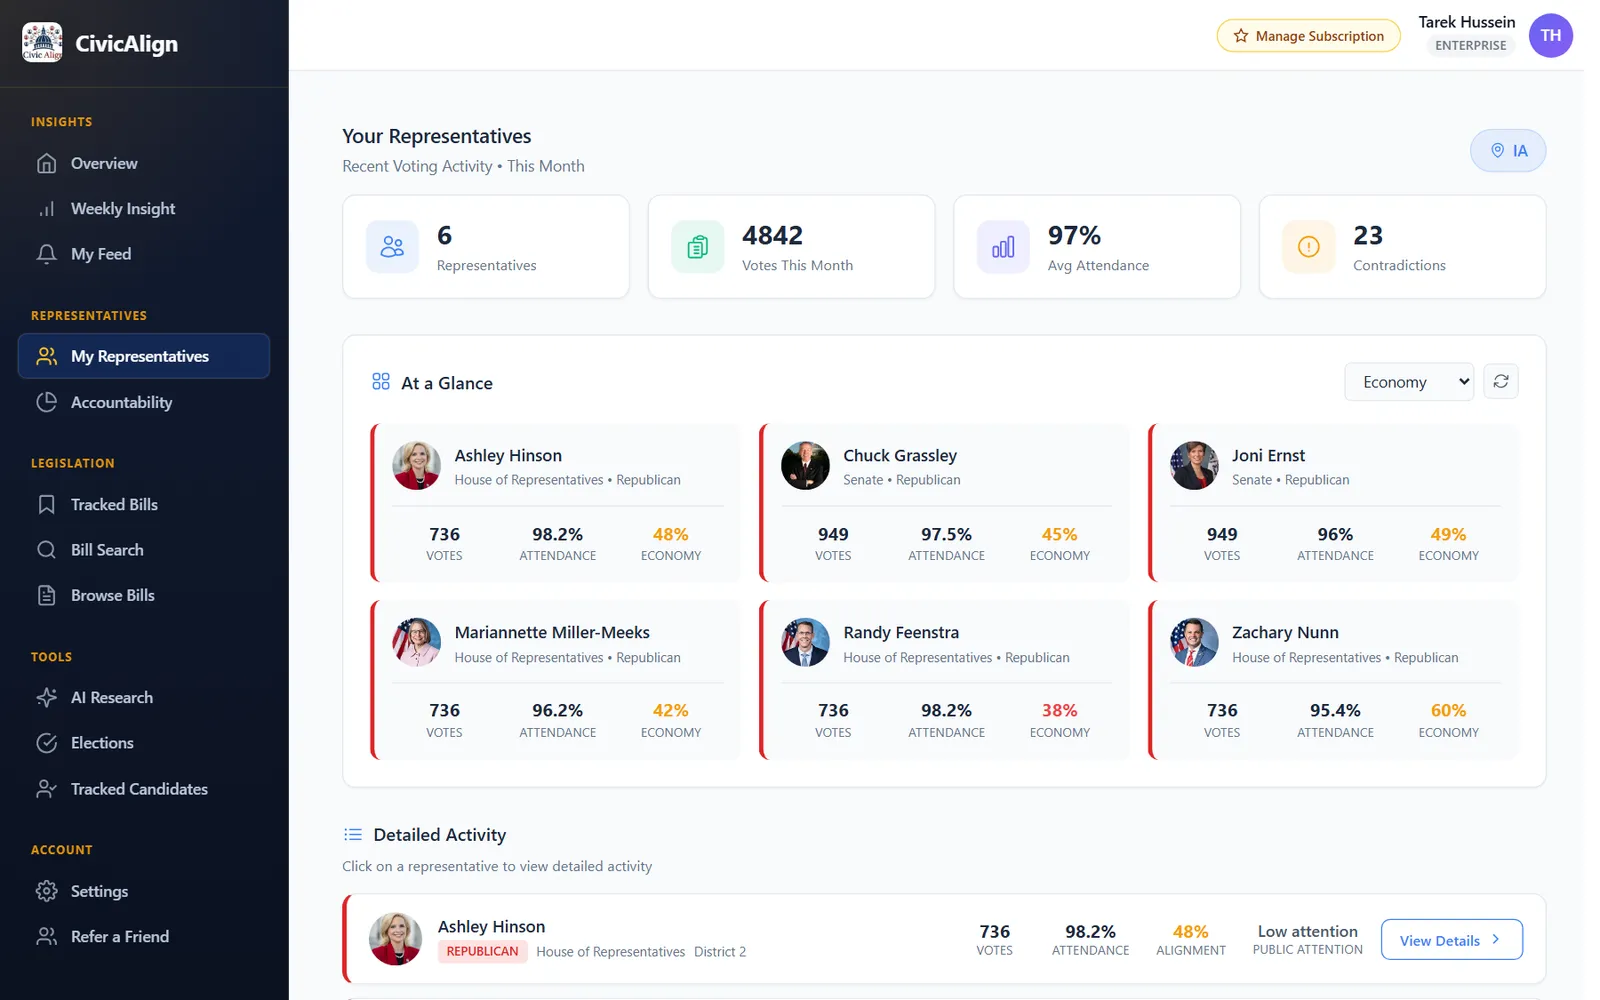Click the At a Glance grid icon
The width and height of the screenshot is (1600, 1000).
click(381, 382)
